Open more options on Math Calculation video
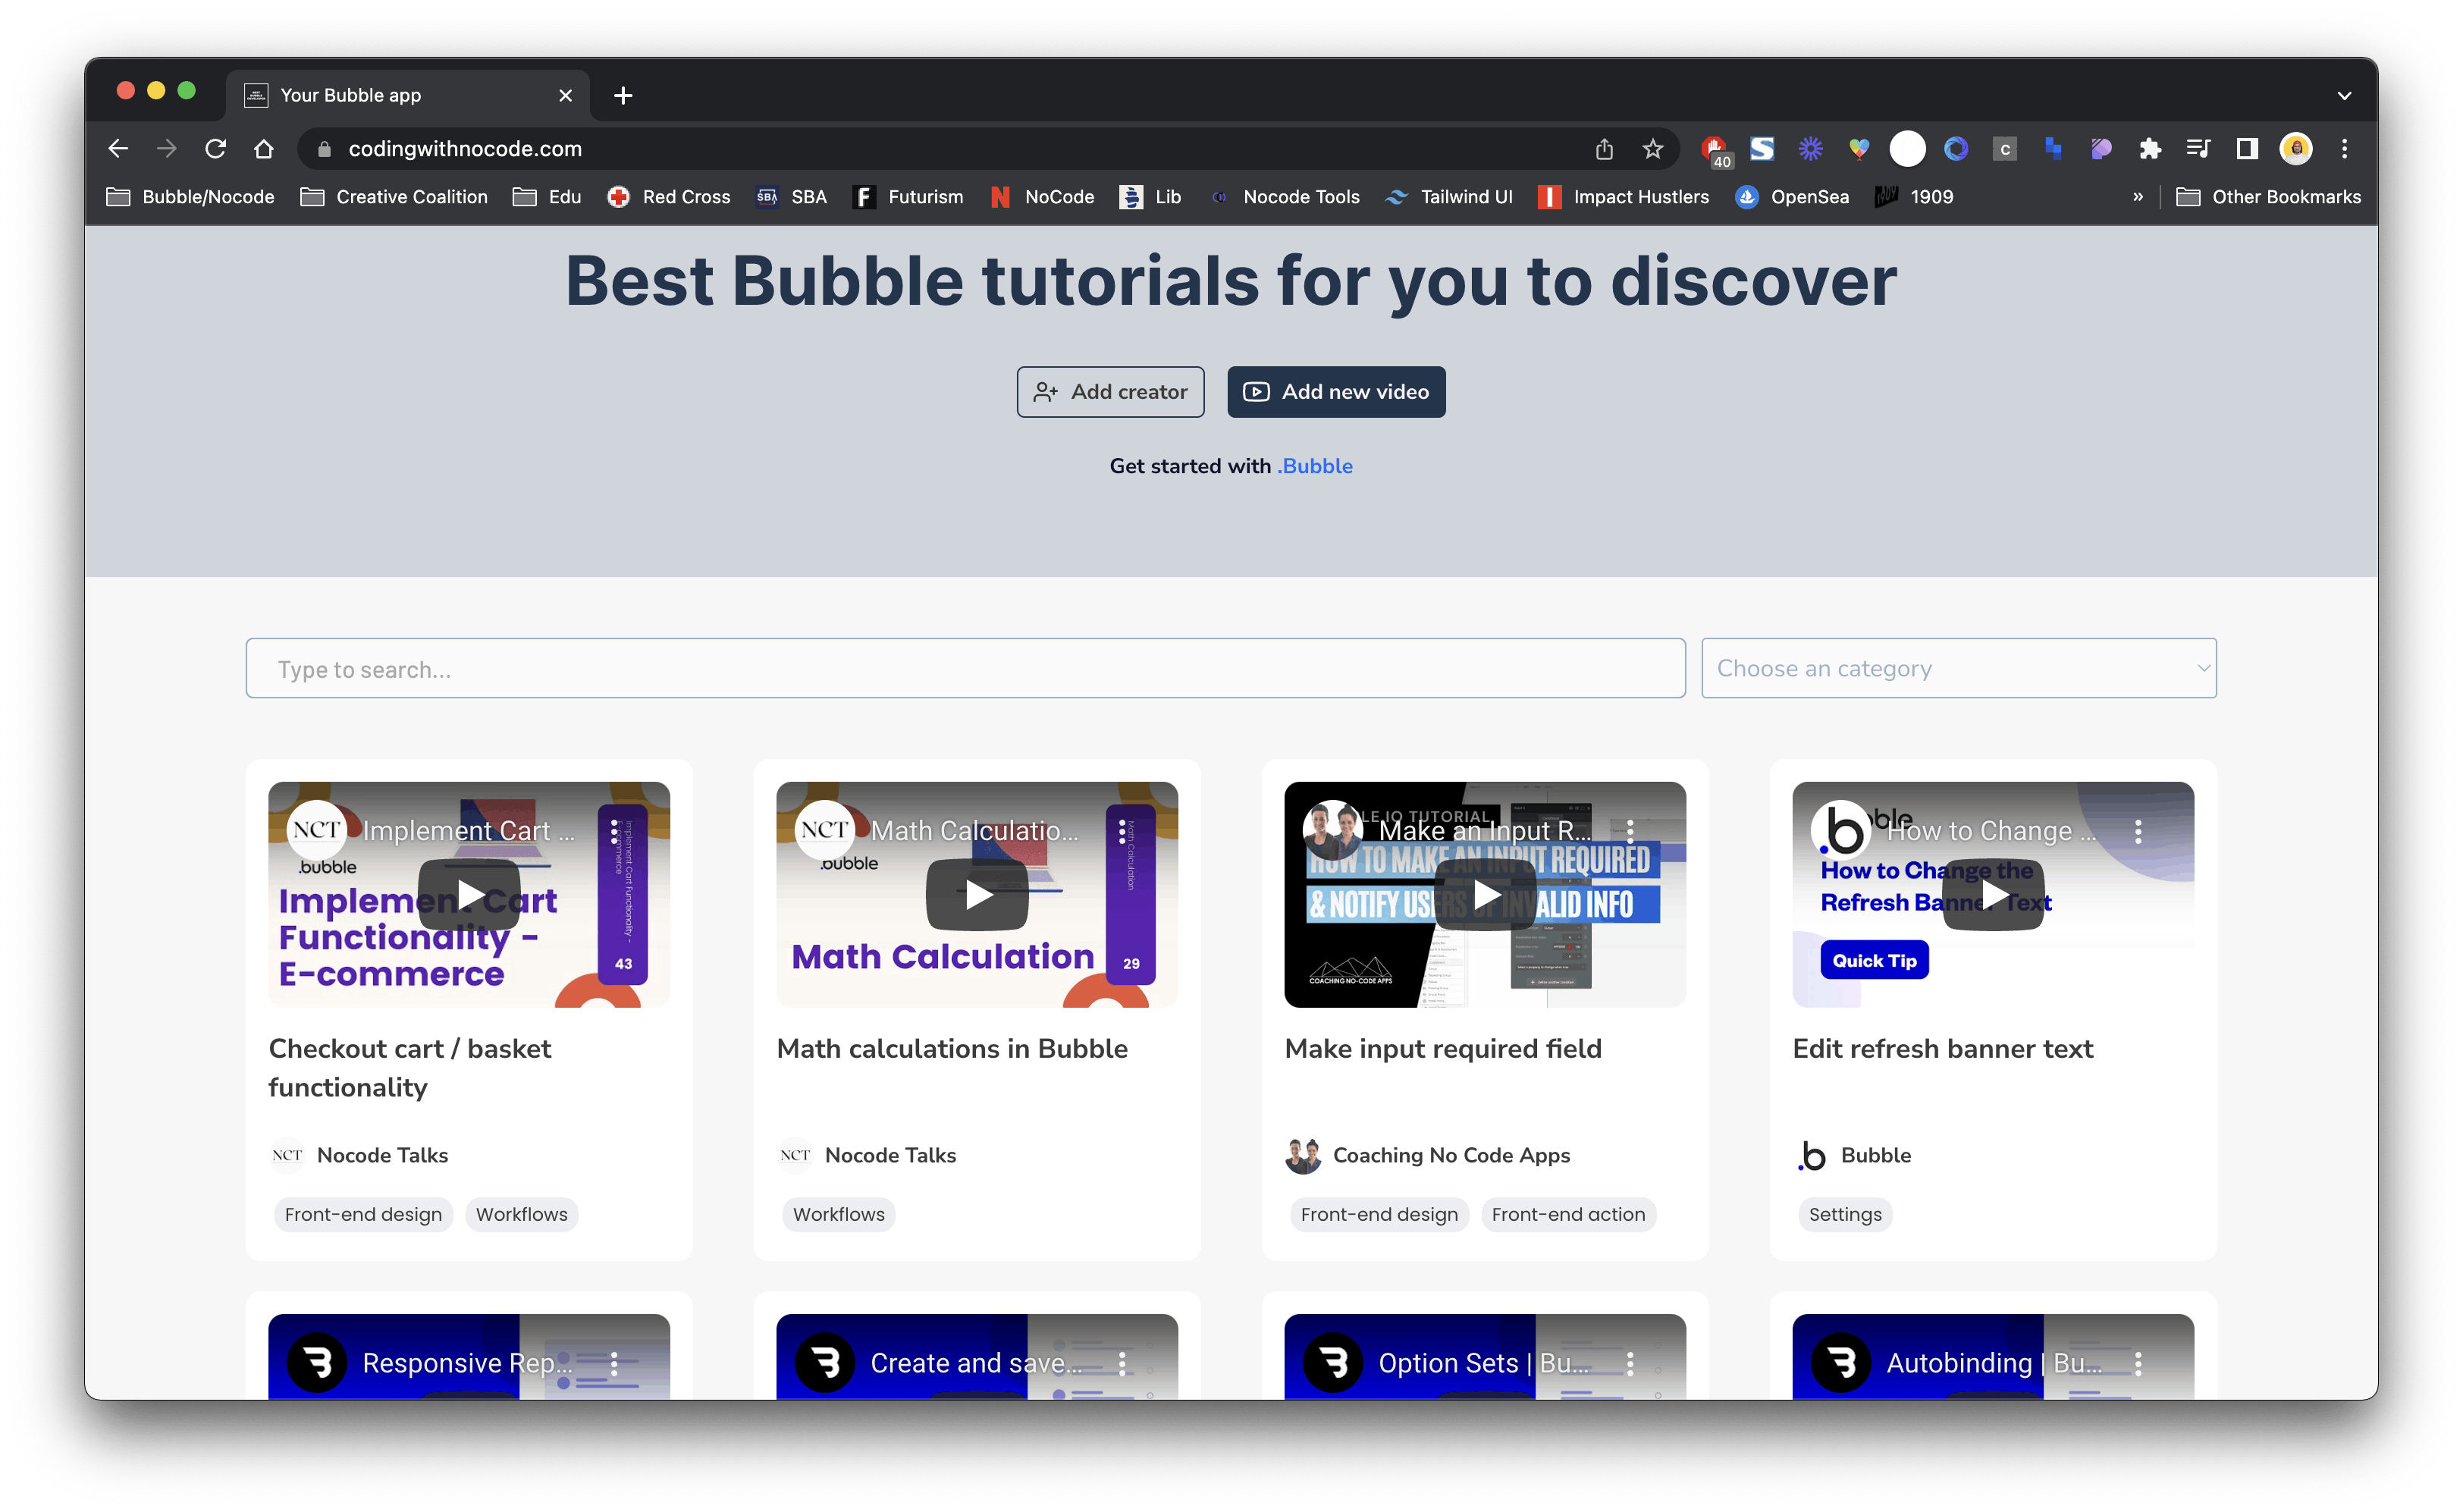This screenshot has width=2463, height=1512. click(x=1122, y=831)
